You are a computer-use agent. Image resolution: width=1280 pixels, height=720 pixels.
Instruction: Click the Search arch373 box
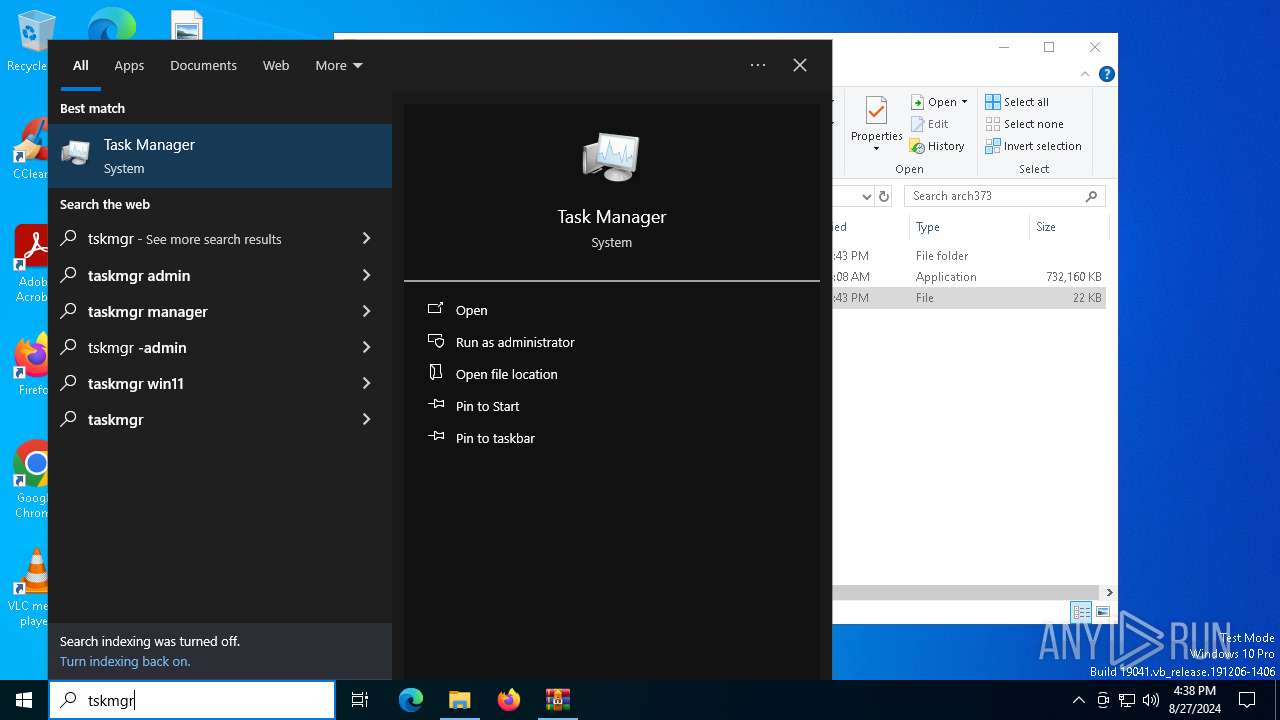(x=1004, y=196)
